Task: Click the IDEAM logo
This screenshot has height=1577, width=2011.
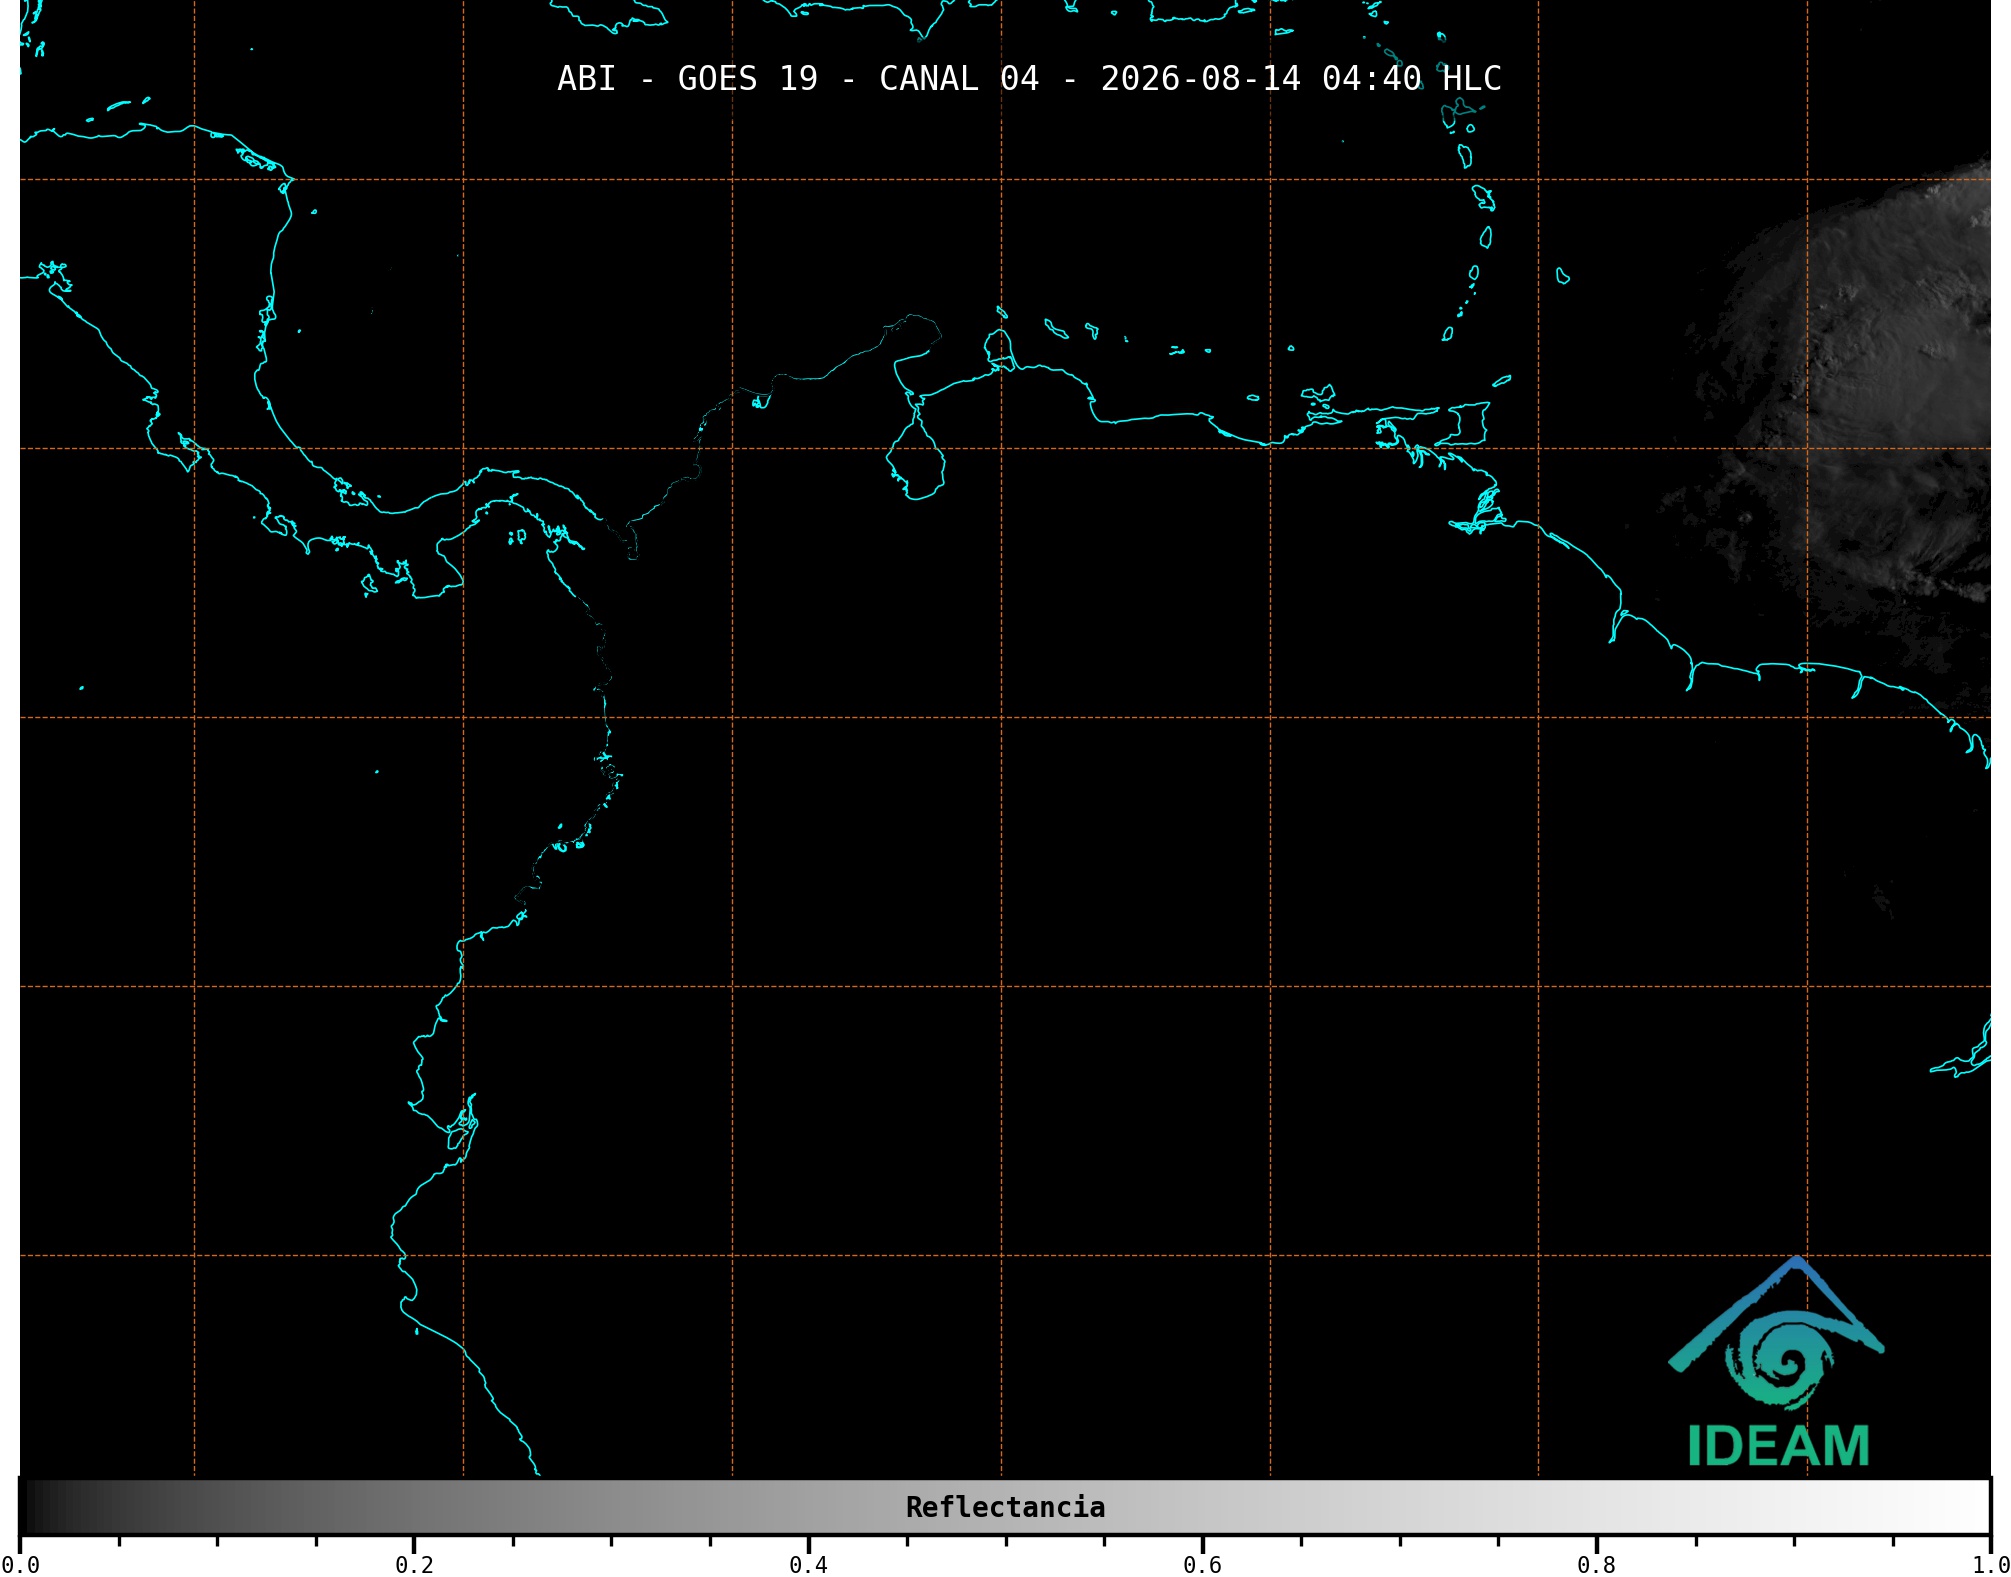Action: click(x=1777, y=1362)
